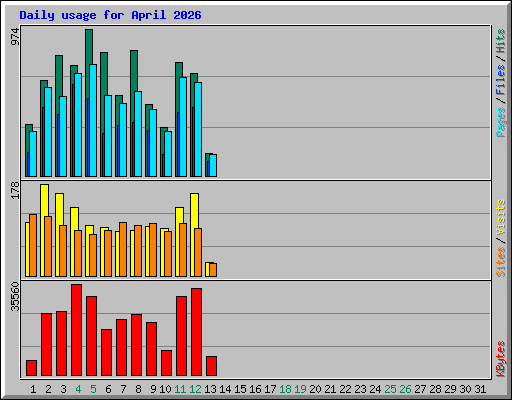Click day 13 on the x-axis
The height and width of the screenshot is (400, 512).
210,389
